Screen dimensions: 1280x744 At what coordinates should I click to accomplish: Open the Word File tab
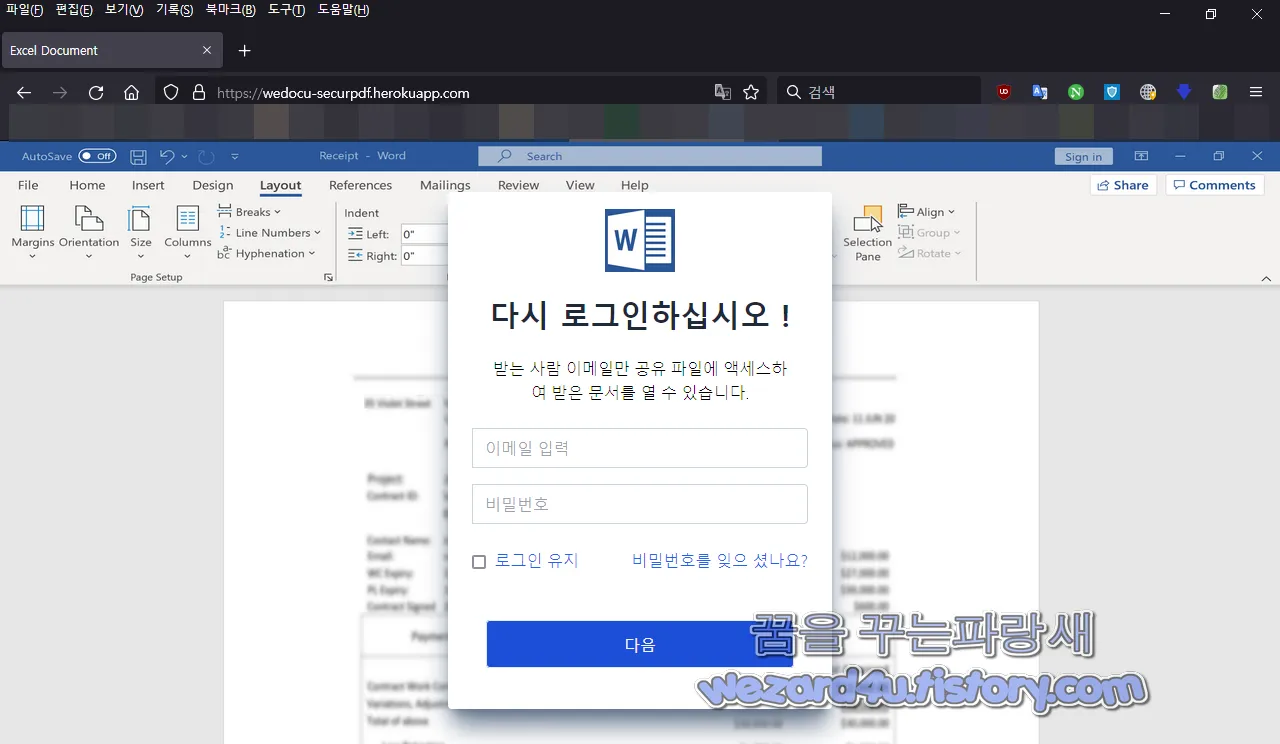(28, 185)
